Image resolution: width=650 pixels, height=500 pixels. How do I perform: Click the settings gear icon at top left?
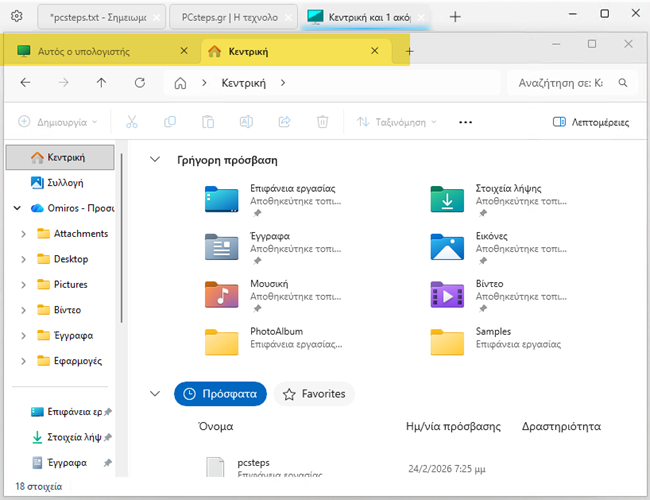(16, 17)
